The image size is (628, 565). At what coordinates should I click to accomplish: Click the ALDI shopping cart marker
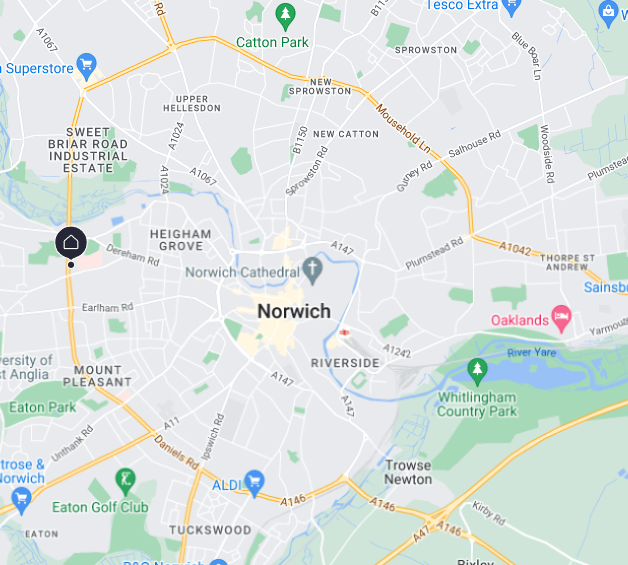click(x=254, y=484)
